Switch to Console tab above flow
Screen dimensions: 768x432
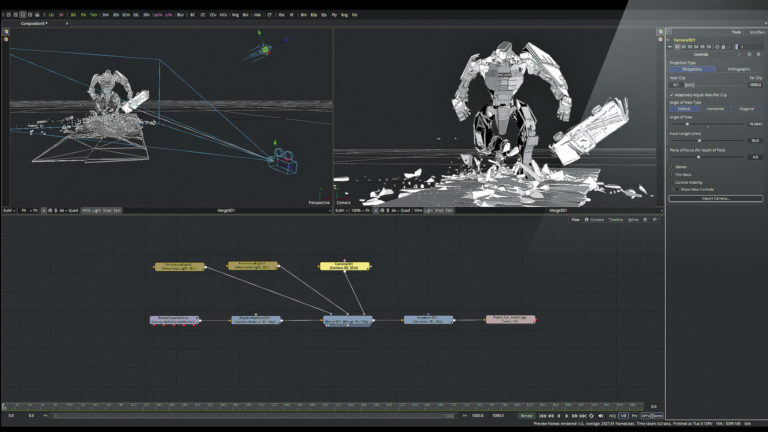coord(595,219)
